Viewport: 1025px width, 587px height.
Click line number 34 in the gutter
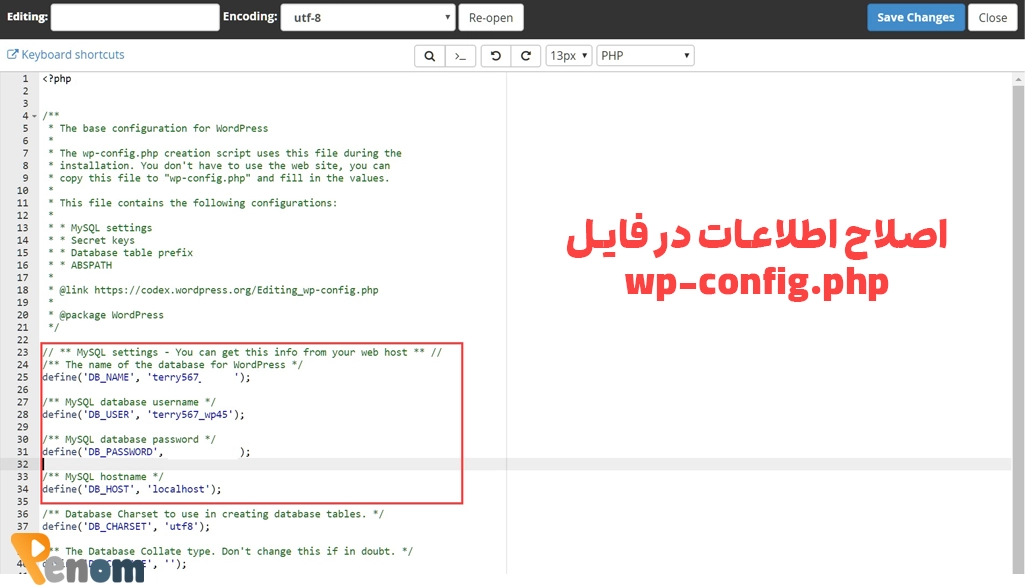click(22, 489)
